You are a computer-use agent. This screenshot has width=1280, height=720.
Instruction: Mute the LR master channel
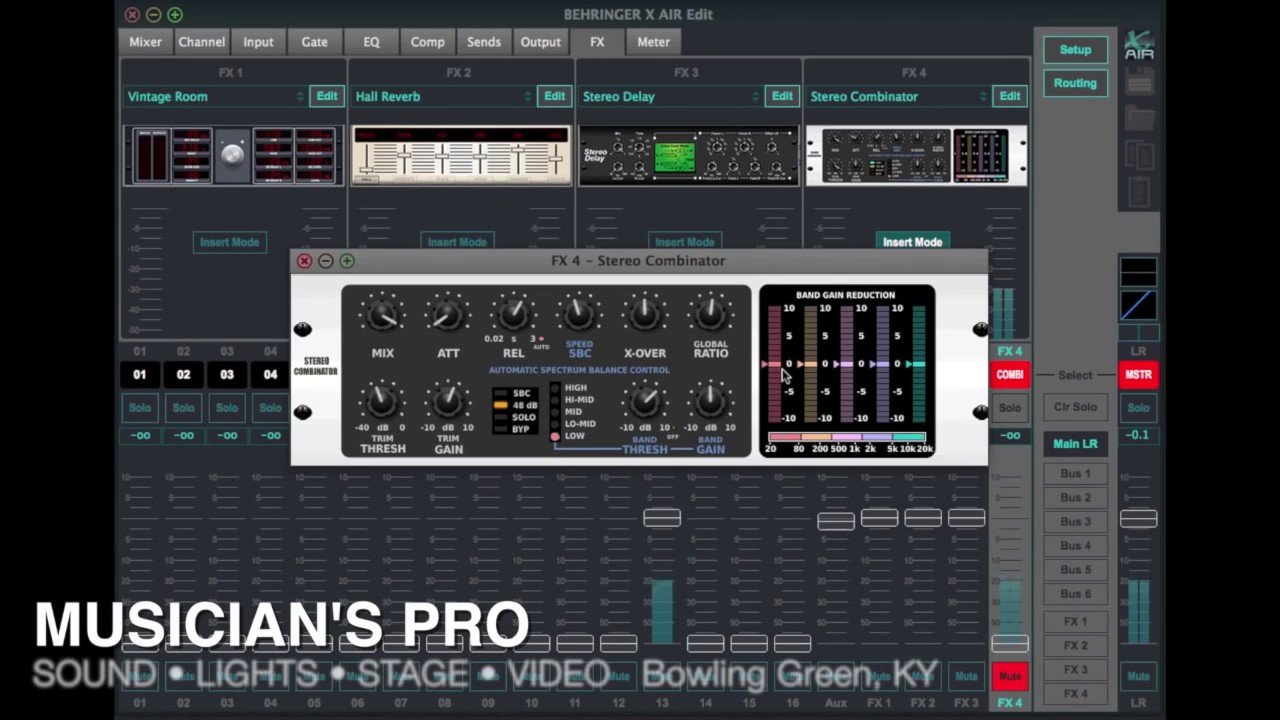click(1138, 677)
